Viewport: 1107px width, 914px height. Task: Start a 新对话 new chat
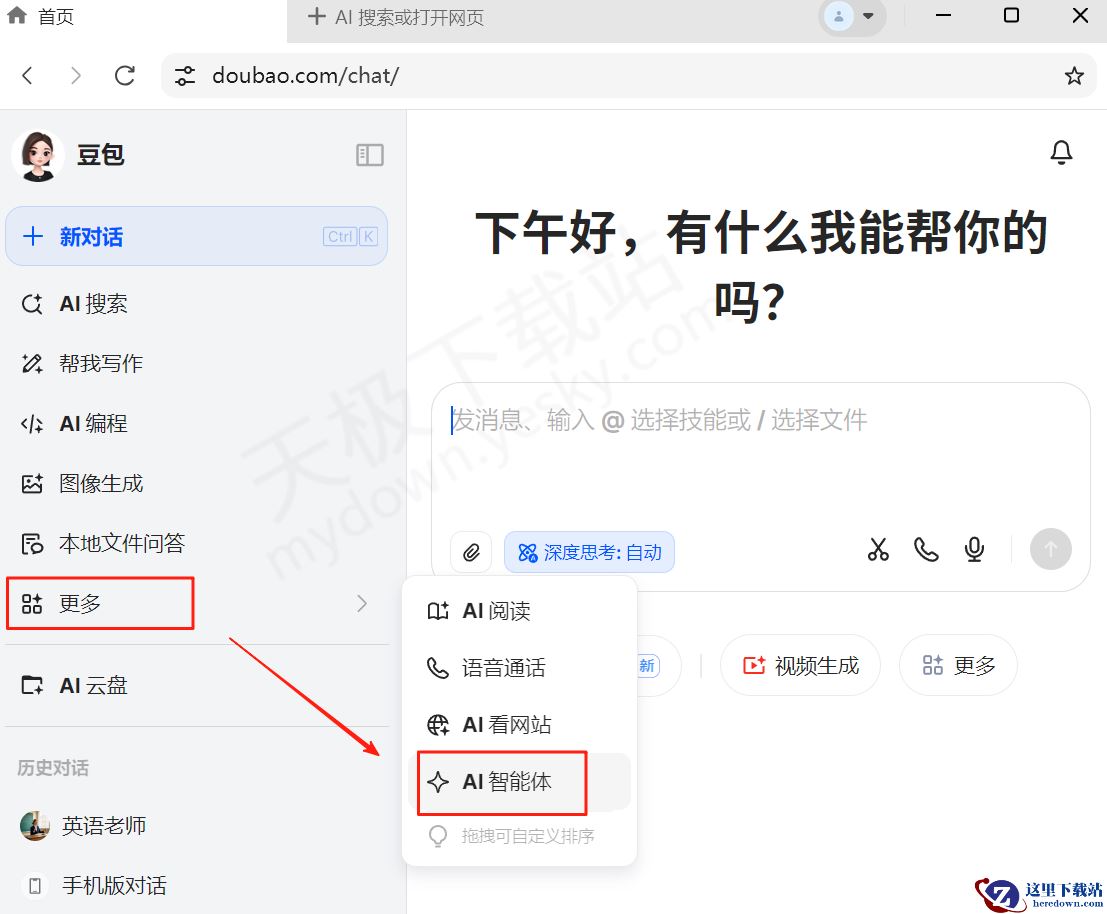click(196, 236)
